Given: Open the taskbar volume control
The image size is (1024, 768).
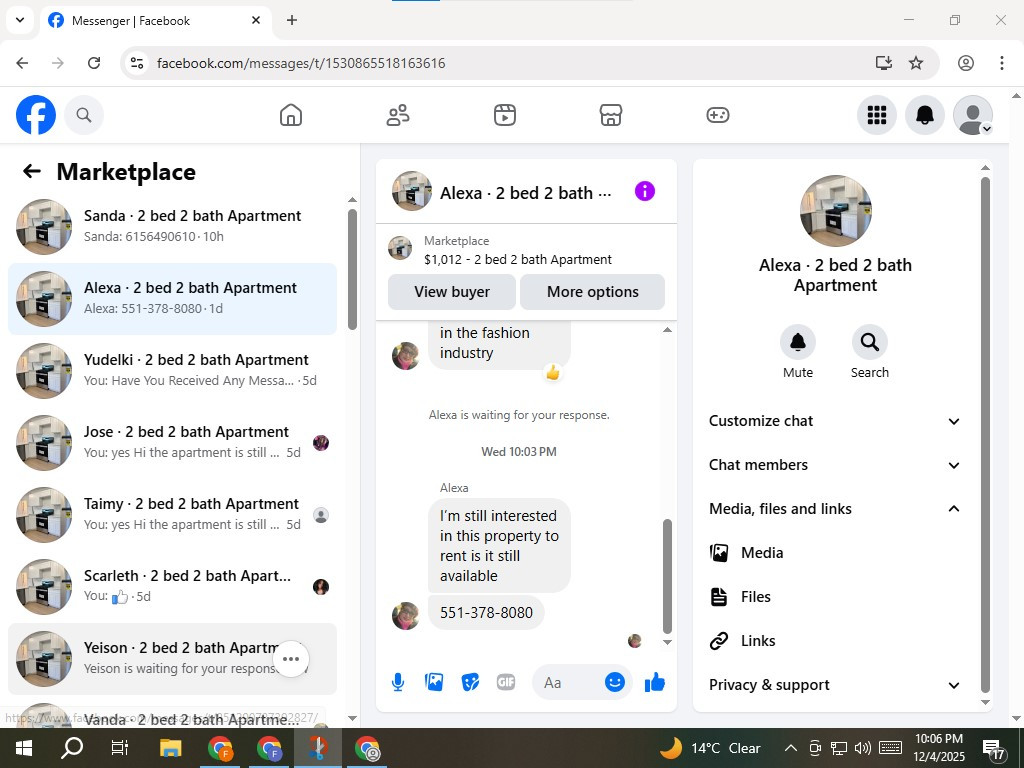Looking at the screenshot, I should coord(863,748).
